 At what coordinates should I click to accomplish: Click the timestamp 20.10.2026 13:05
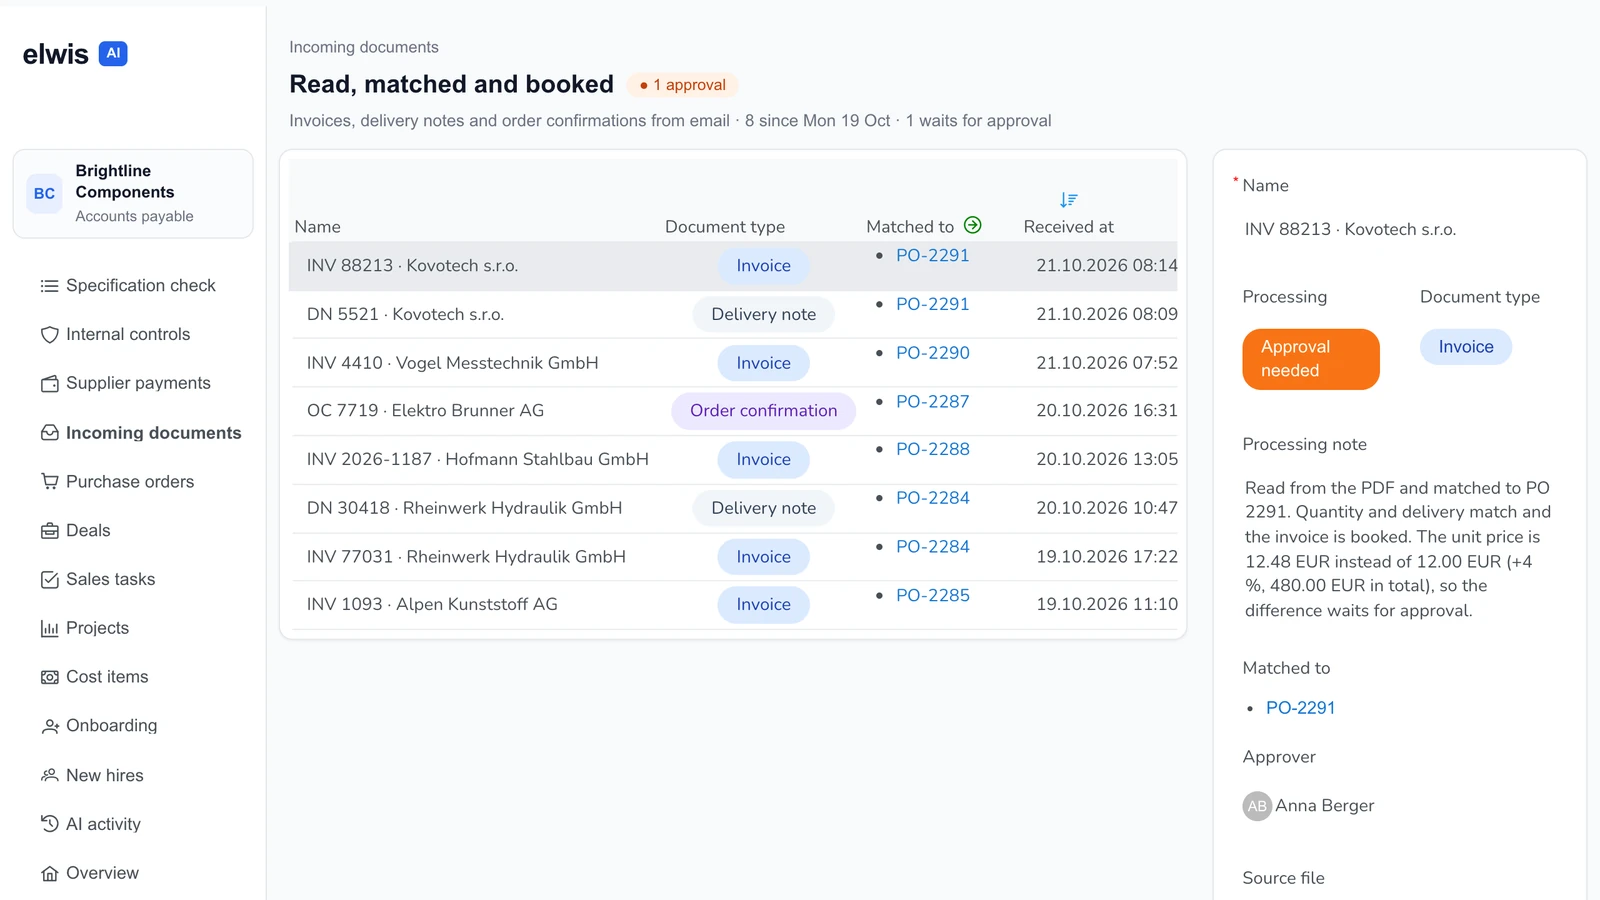pos(1107,460)
